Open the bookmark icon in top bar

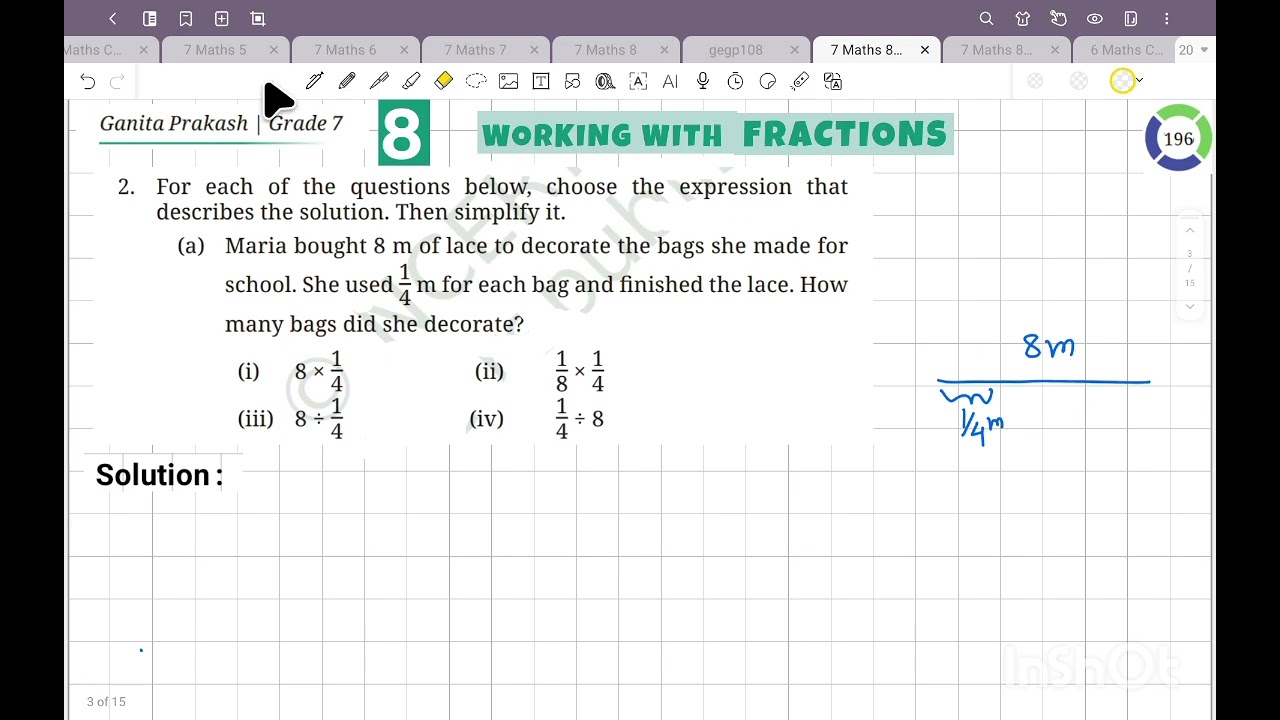(x=185, y=18)
